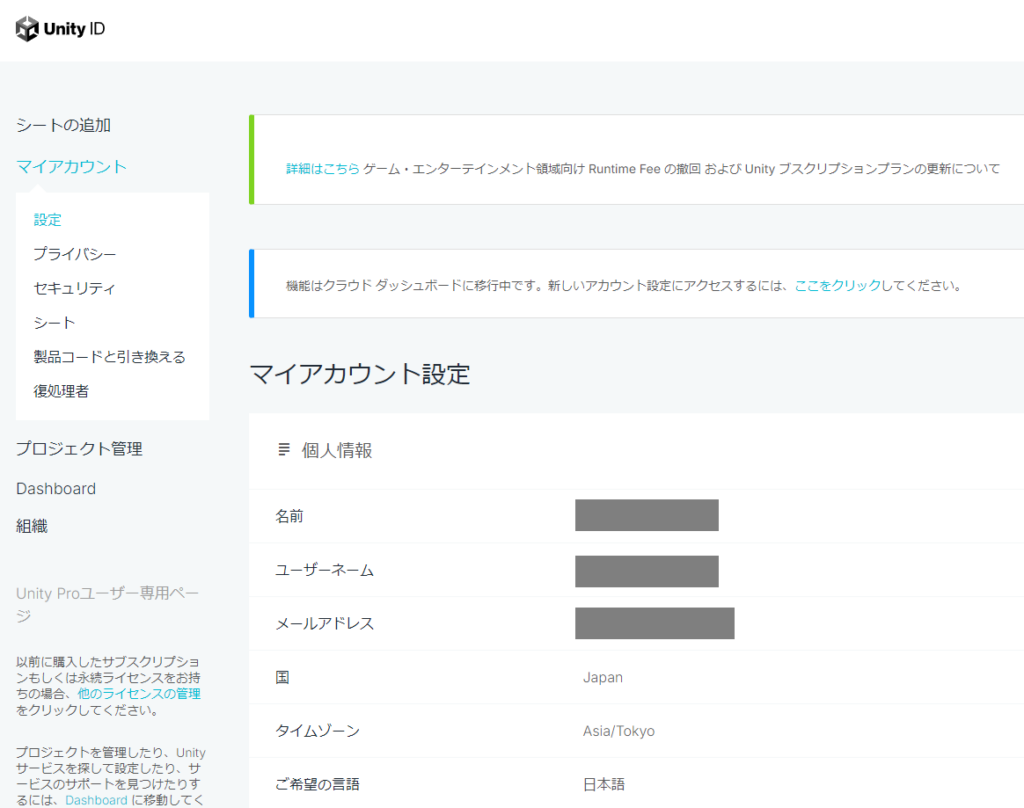Click the redacted メールアドレス value field
Viewport: 1024px width, 808px height.
click(654, 623)
